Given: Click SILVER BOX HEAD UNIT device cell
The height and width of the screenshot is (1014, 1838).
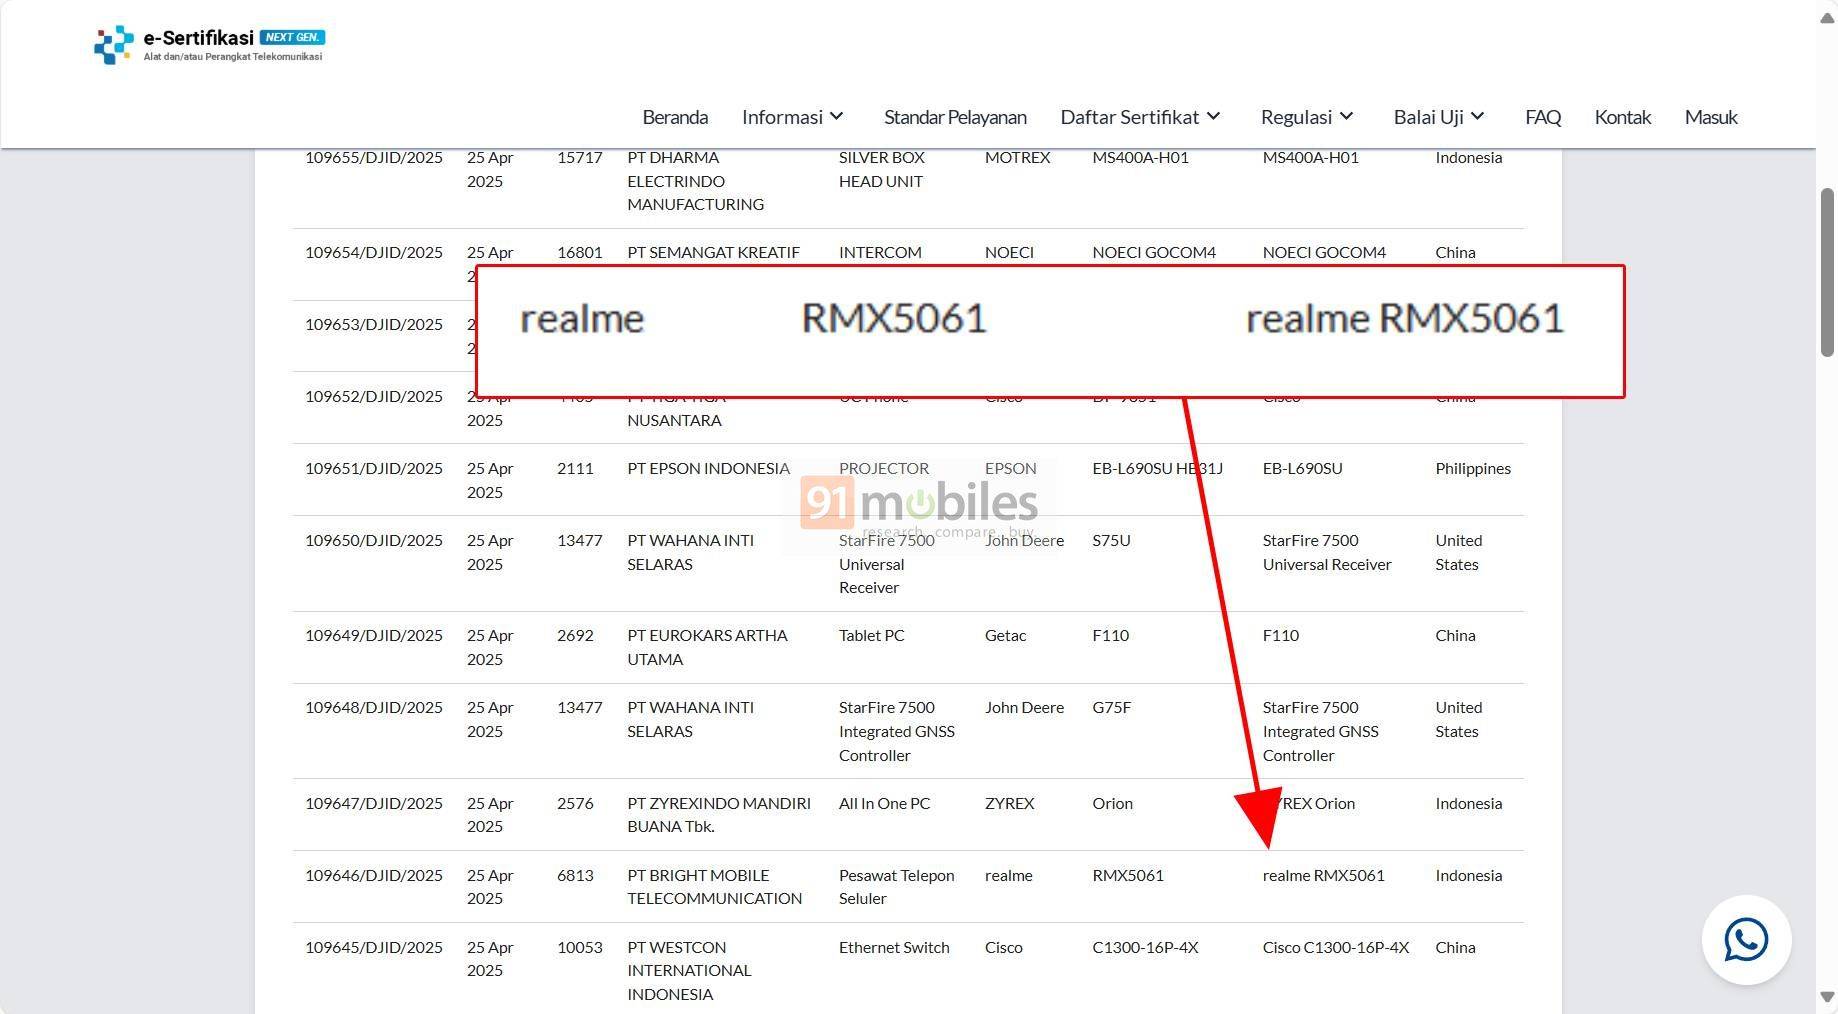Looking at the screenshot, I should click(882, 169).
